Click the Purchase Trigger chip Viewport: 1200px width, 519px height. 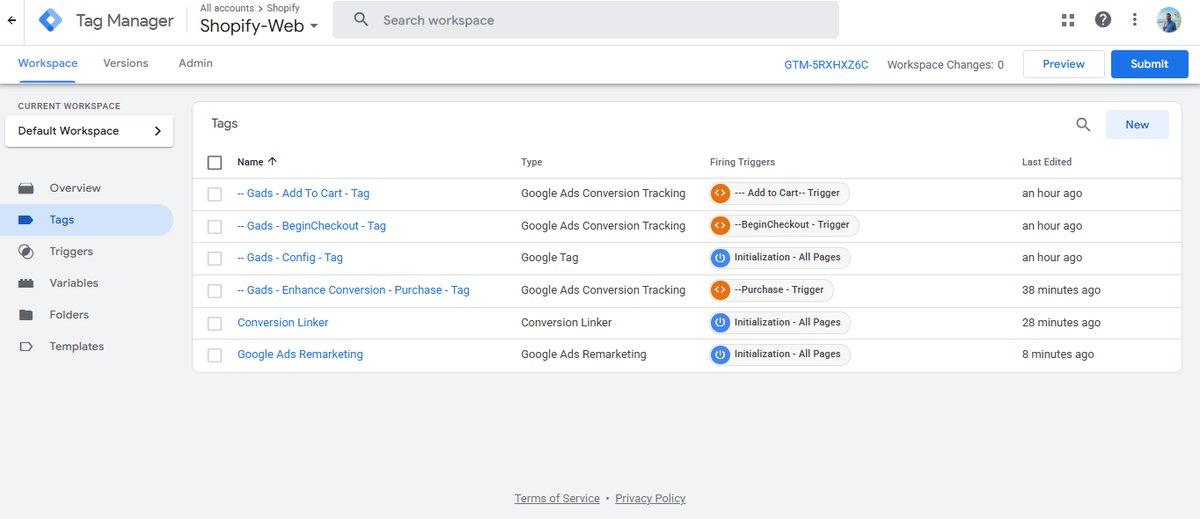click(x=771, y=290)
